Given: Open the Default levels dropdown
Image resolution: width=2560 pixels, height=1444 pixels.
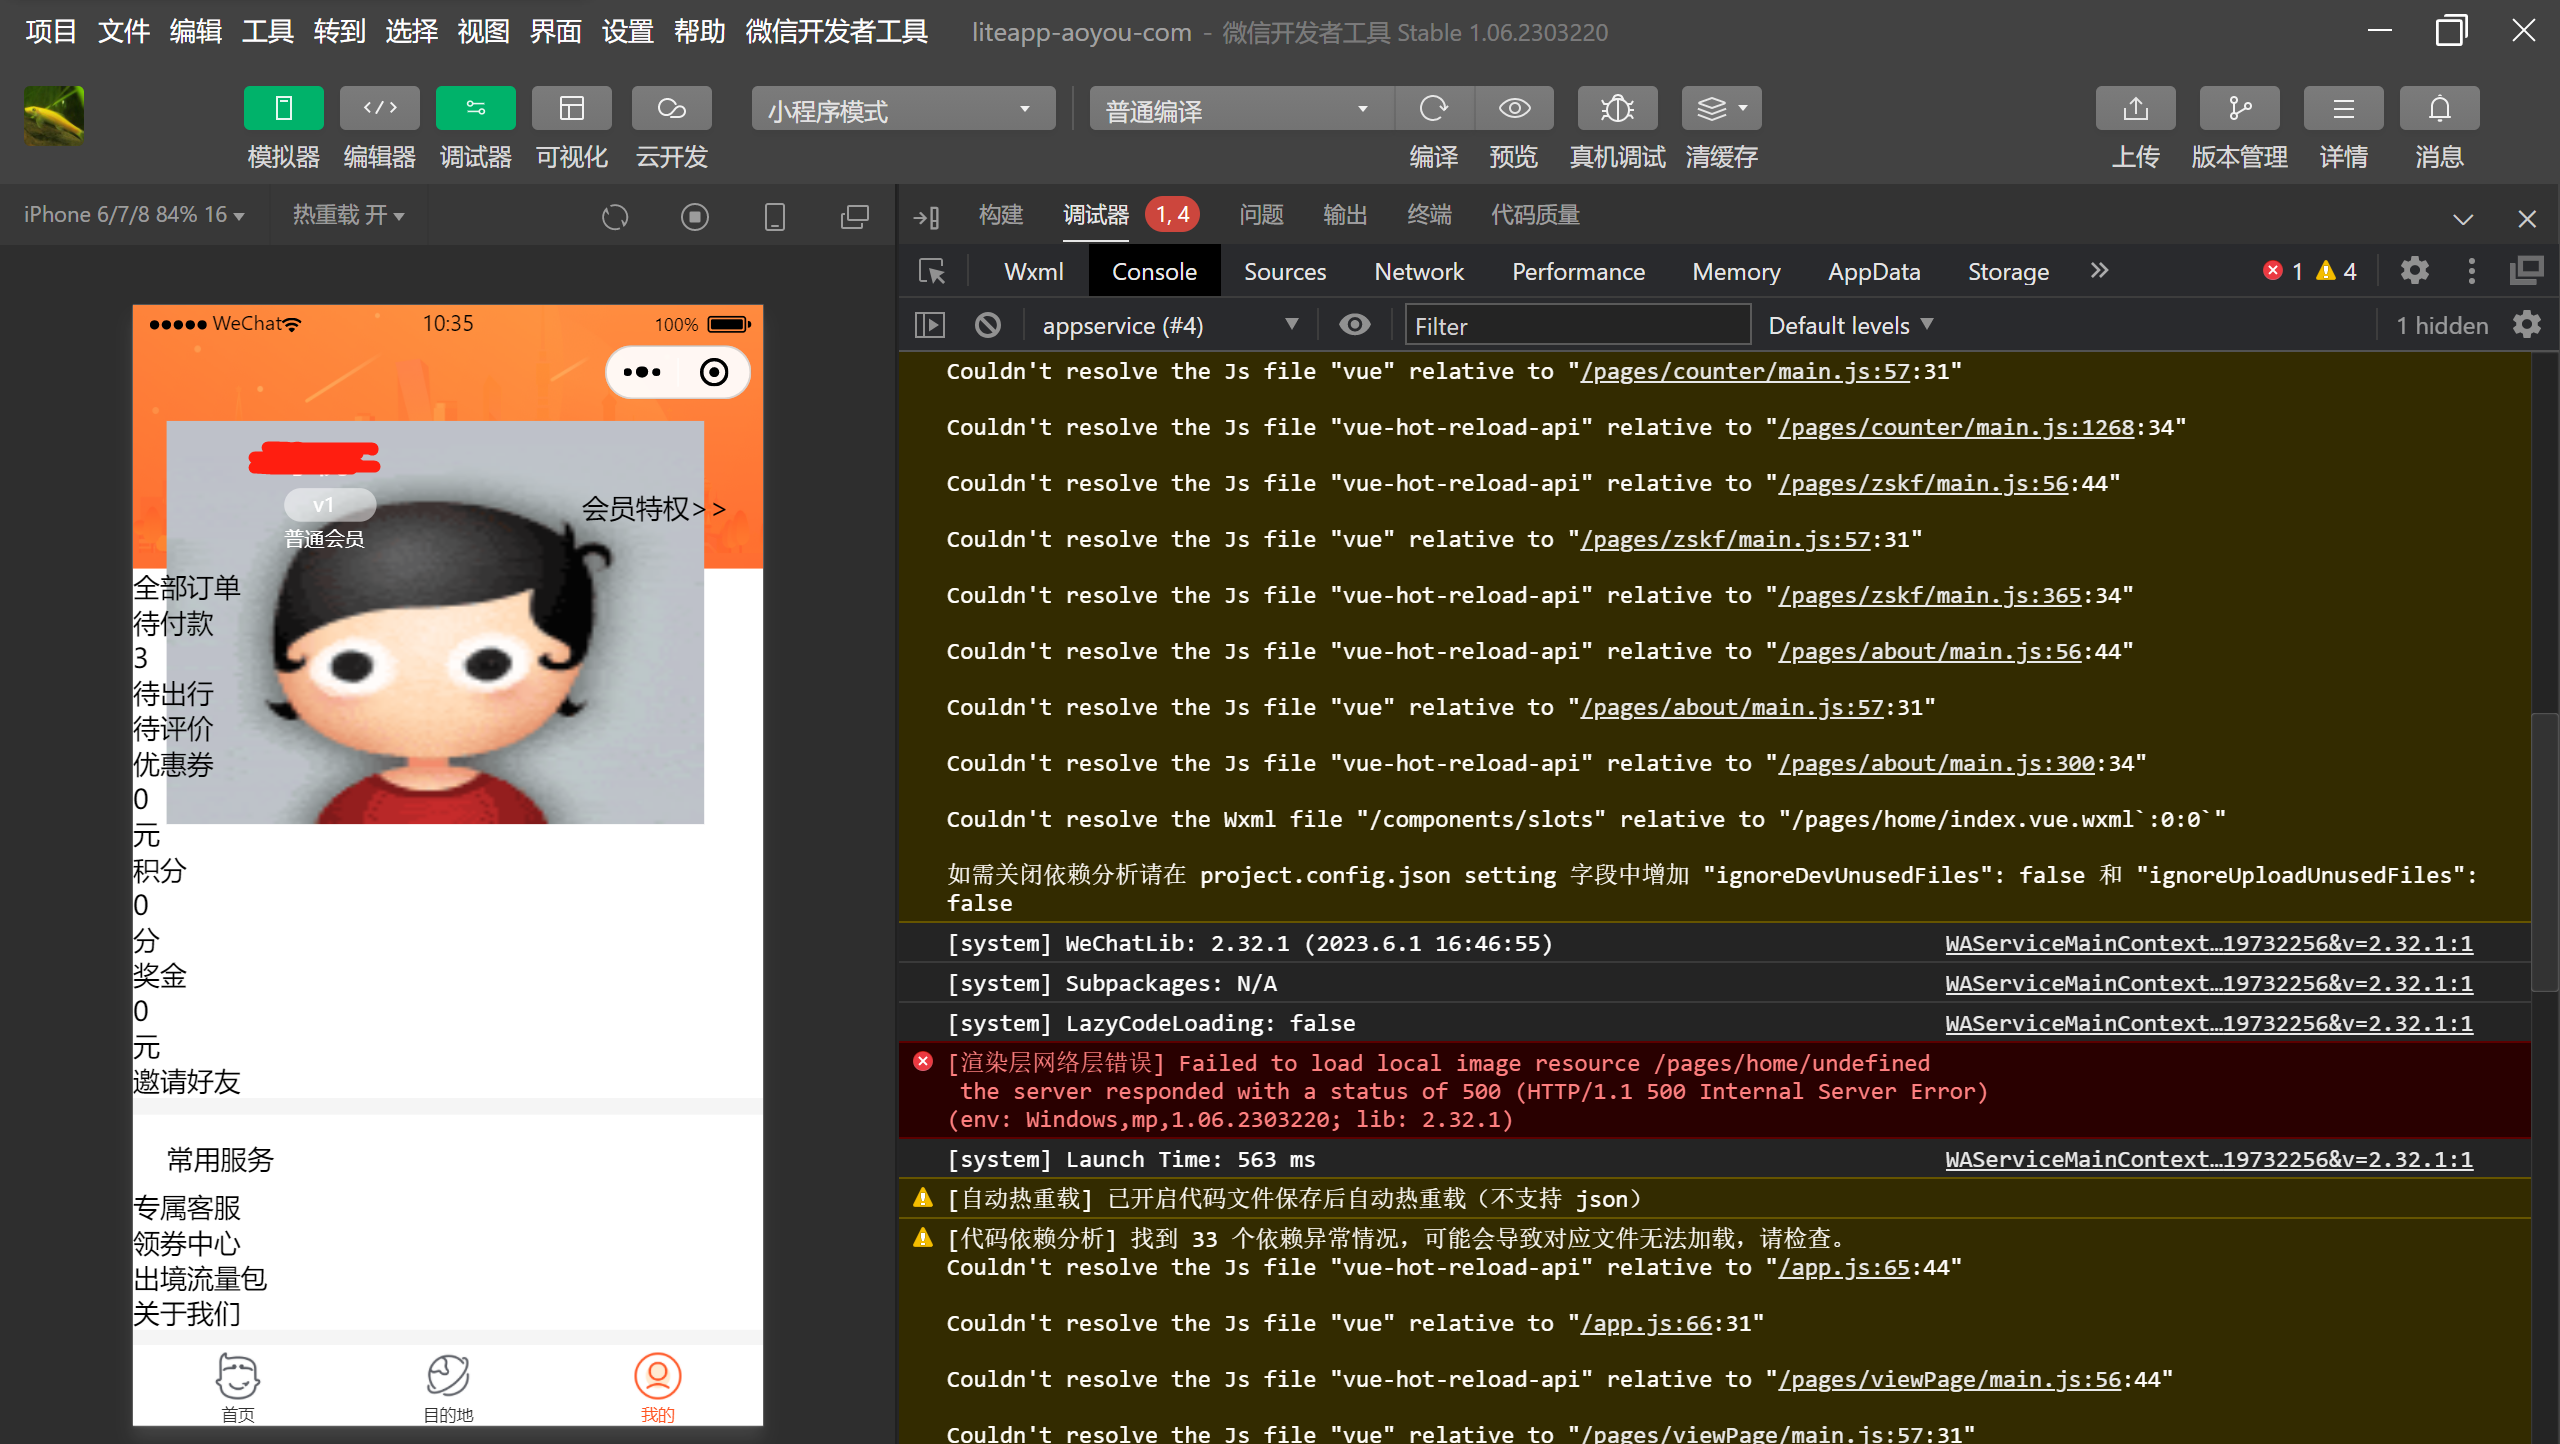Looking at the screenshot, I should [x=1851, y=326].
